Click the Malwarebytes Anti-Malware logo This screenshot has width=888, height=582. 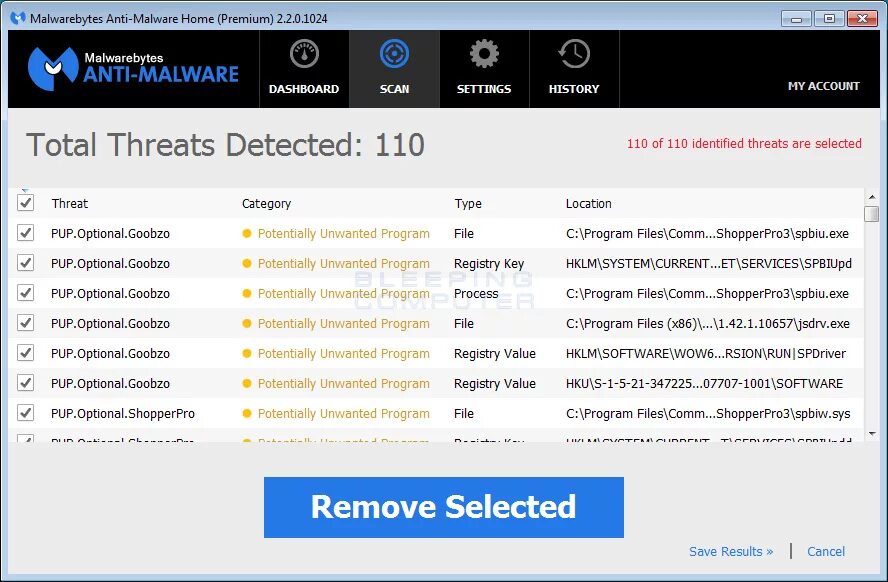point(134,69)
